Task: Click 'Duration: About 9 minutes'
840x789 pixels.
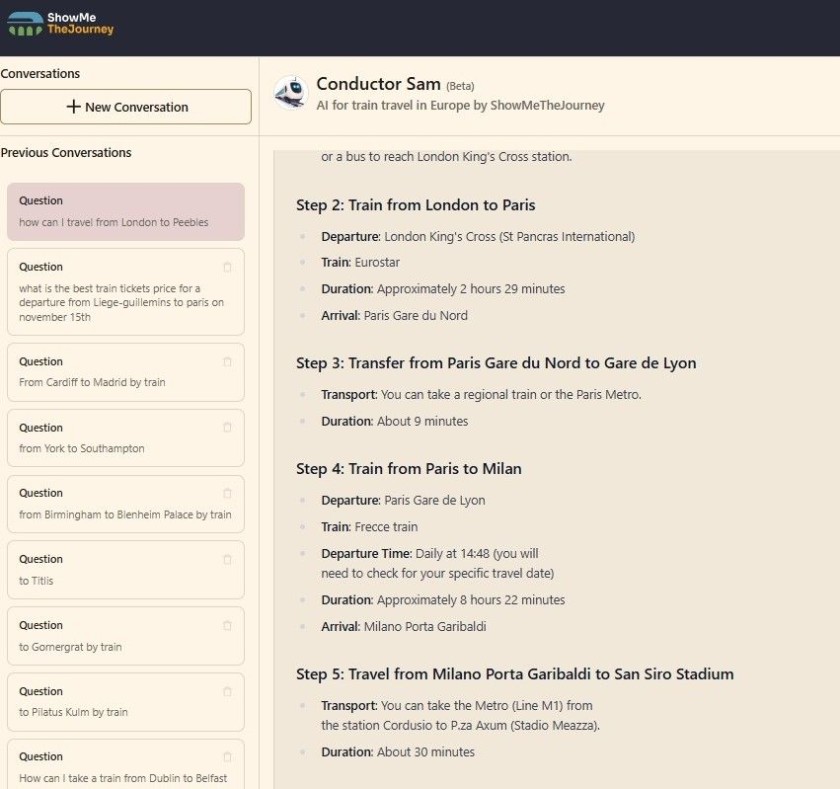Action: pyautogui.click(x=394, y=422)
